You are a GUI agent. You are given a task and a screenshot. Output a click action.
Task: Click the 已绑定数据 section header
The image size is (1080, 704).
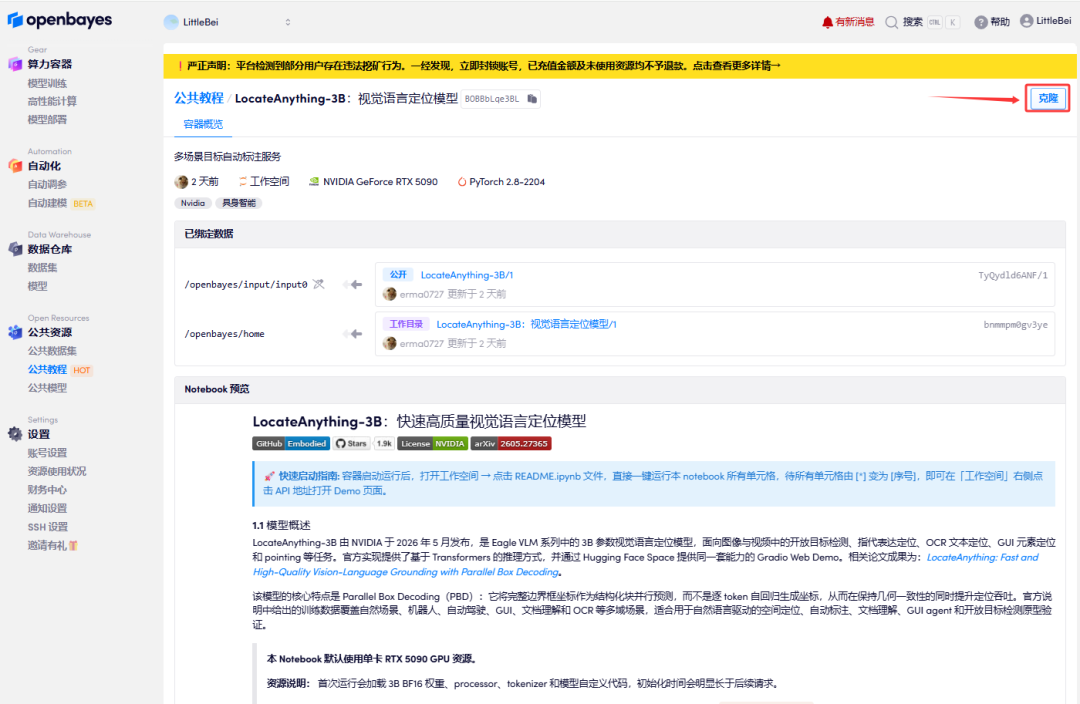[x=209, y=234]
